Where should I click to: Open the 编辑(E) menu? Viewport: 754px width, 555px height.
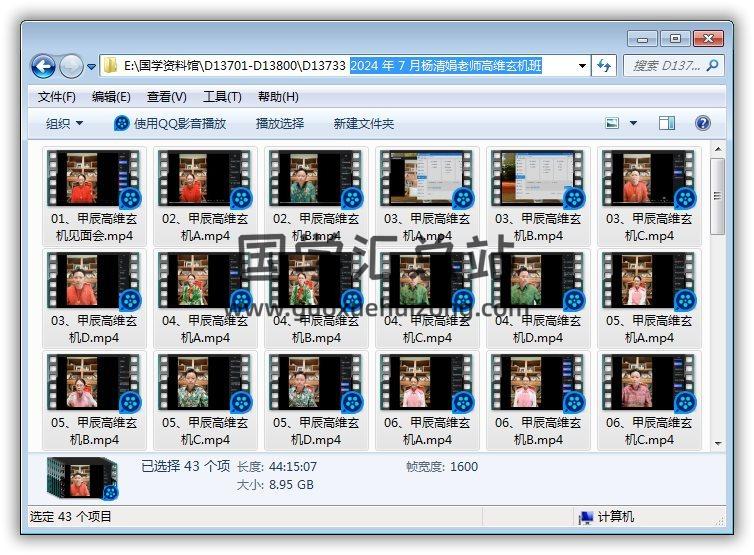coord(111,97)
